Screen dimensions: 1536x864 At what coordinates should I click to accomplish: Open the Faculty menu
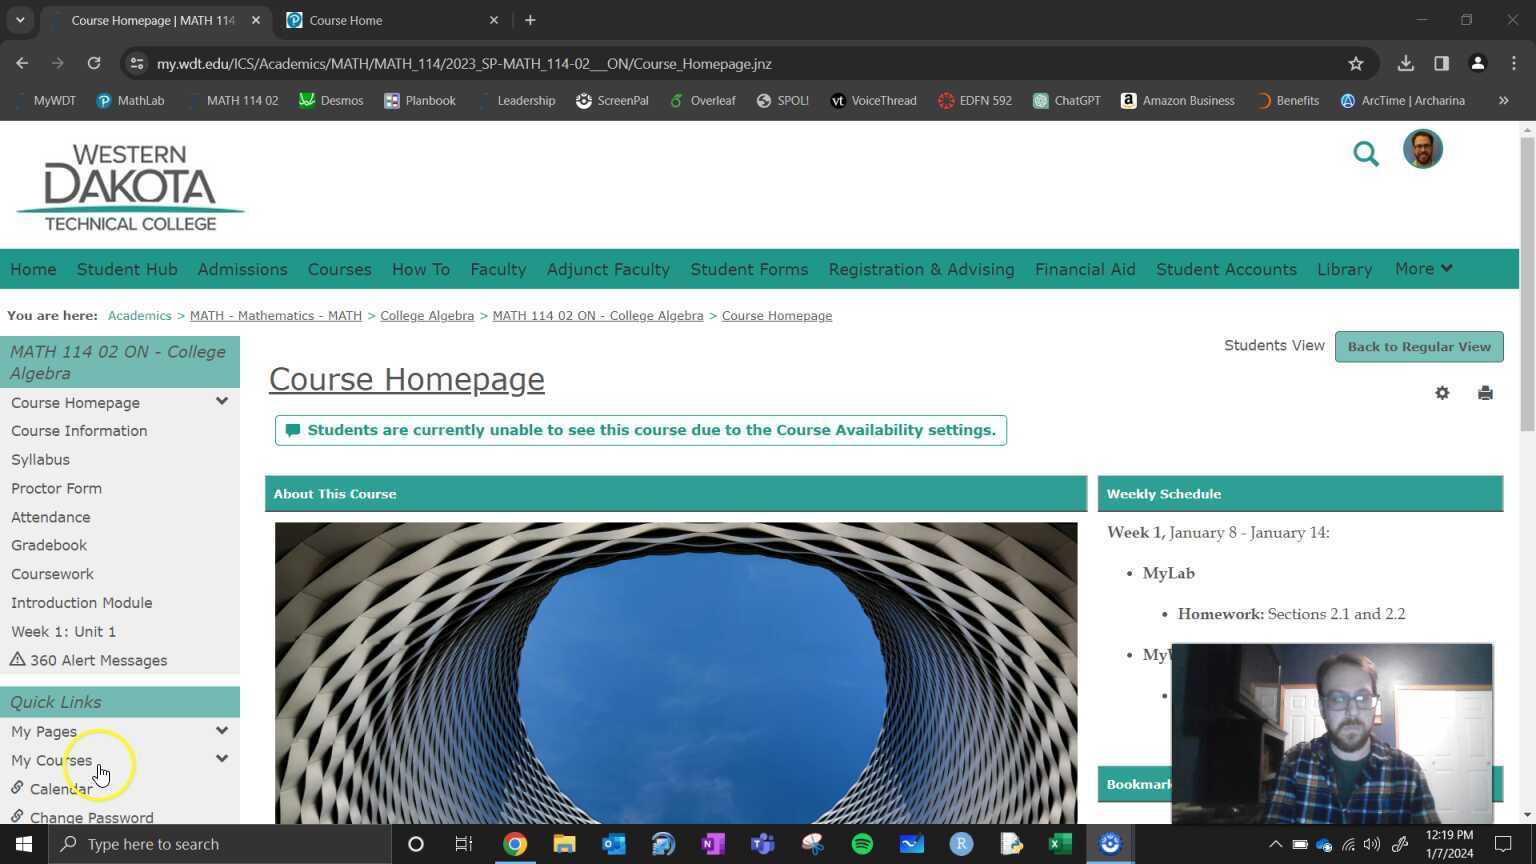[498, 269]
